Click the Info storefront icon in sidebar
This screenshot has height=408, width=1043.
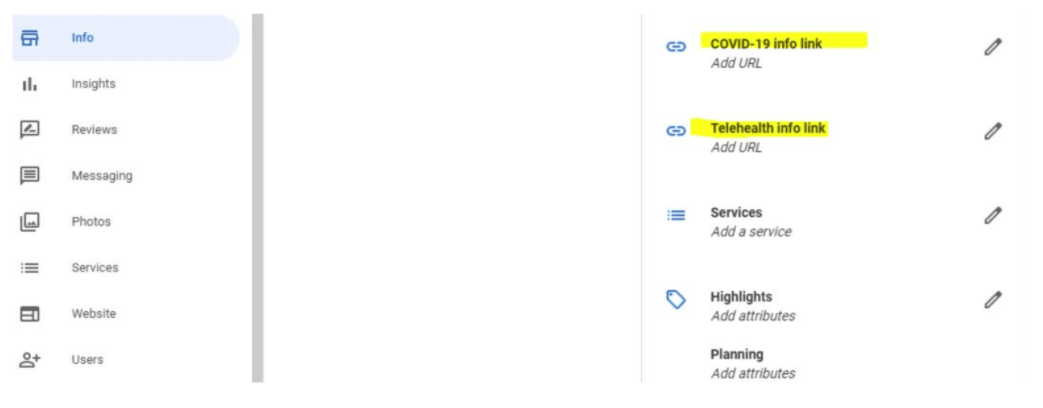[30, 38]
